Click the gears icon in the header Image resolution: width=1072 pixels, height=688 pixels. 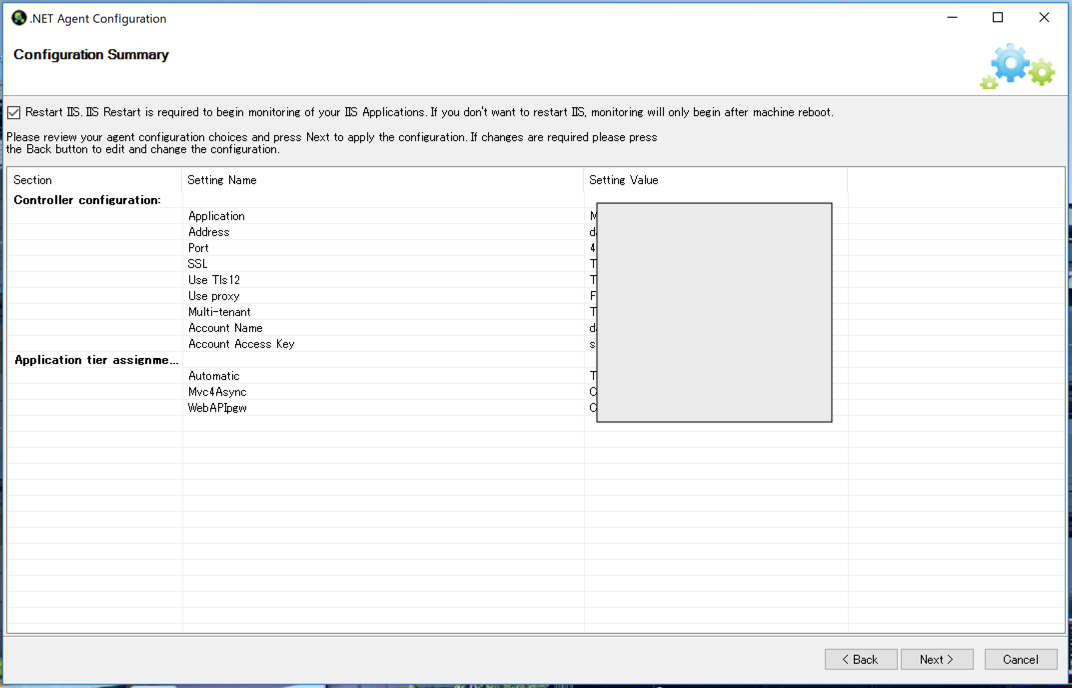pyautogui.click(x=1016, y=66)
